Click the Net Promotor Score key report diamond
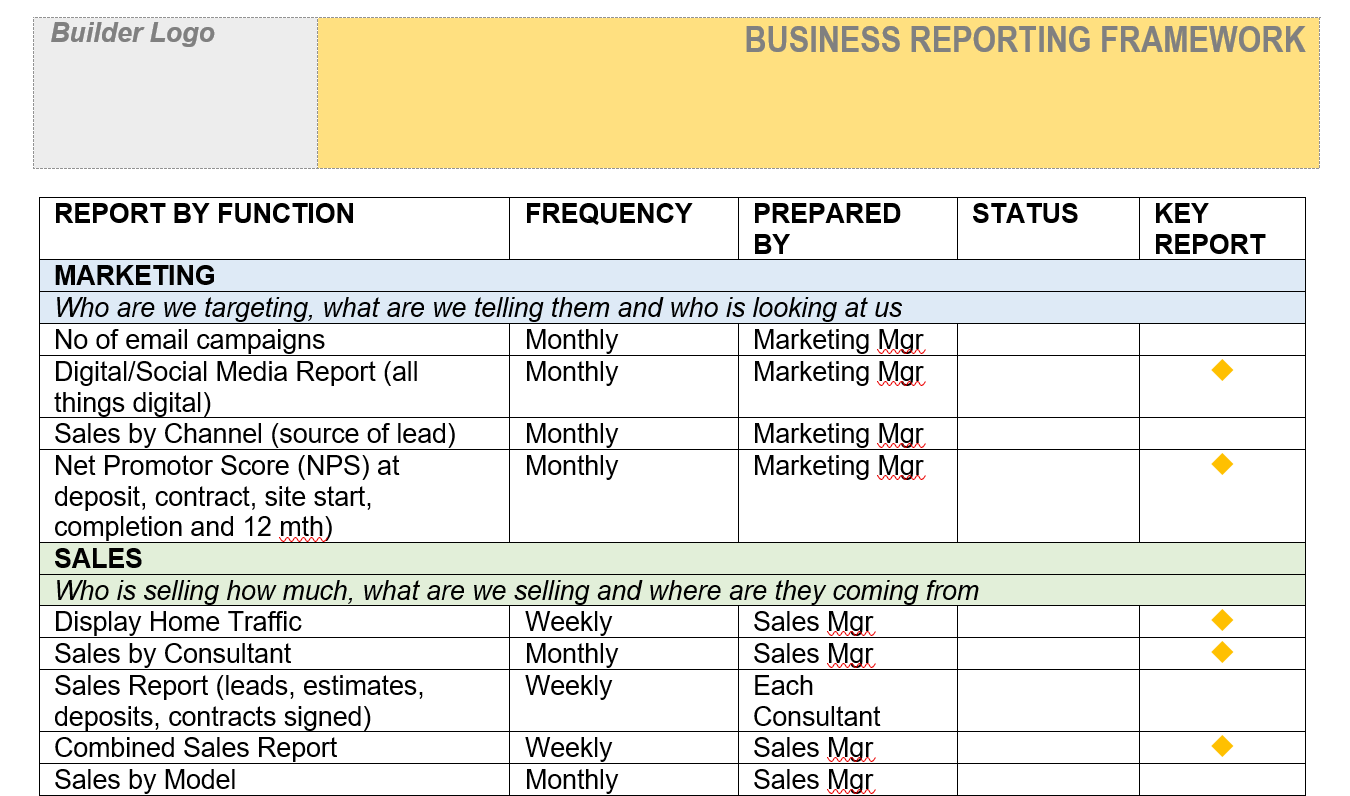The height and width of the screenshot is (796, 1350). (x=1221, y=465)
